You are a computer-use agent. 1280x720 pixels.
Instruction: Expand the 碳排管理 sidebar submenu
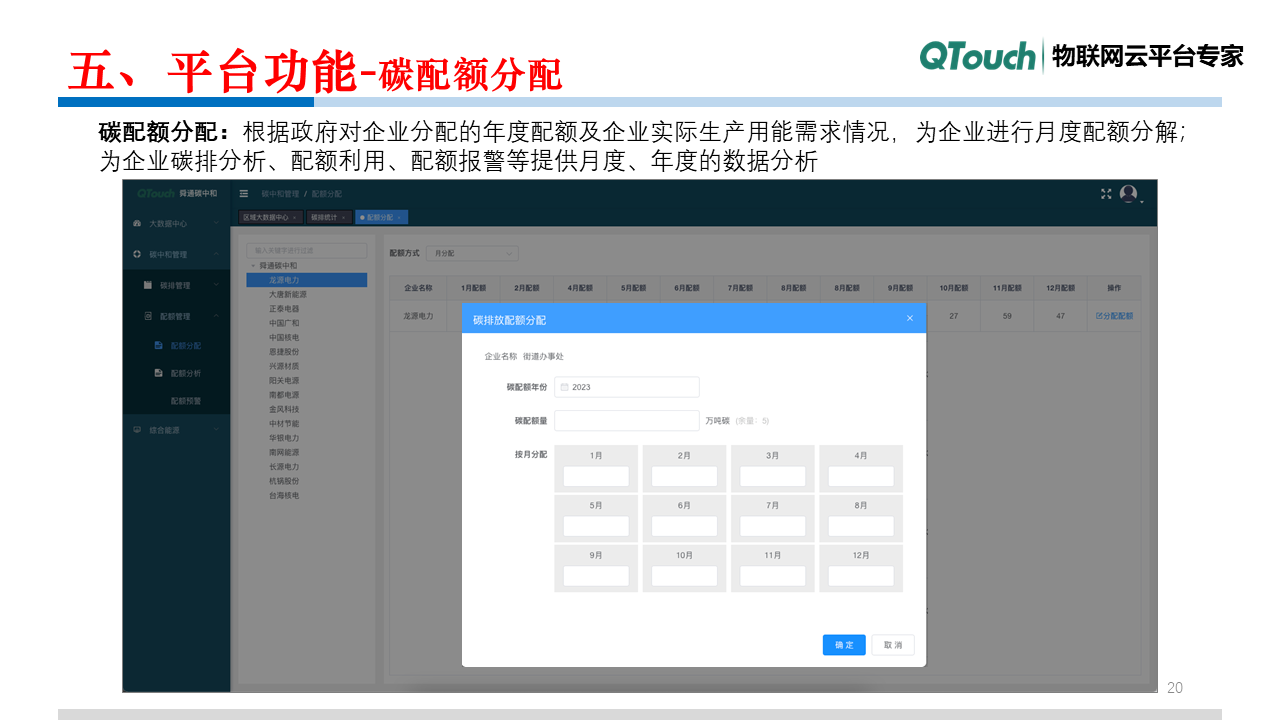[215, 285]
